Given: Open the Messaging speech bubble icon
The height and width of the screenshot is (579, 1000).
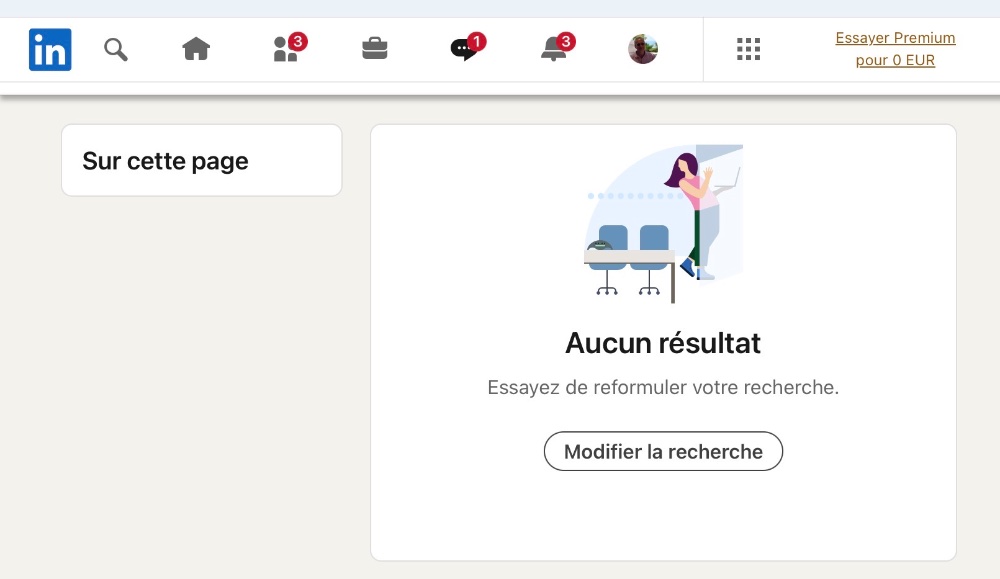Looking at the screenshot, I should (464, 50).
